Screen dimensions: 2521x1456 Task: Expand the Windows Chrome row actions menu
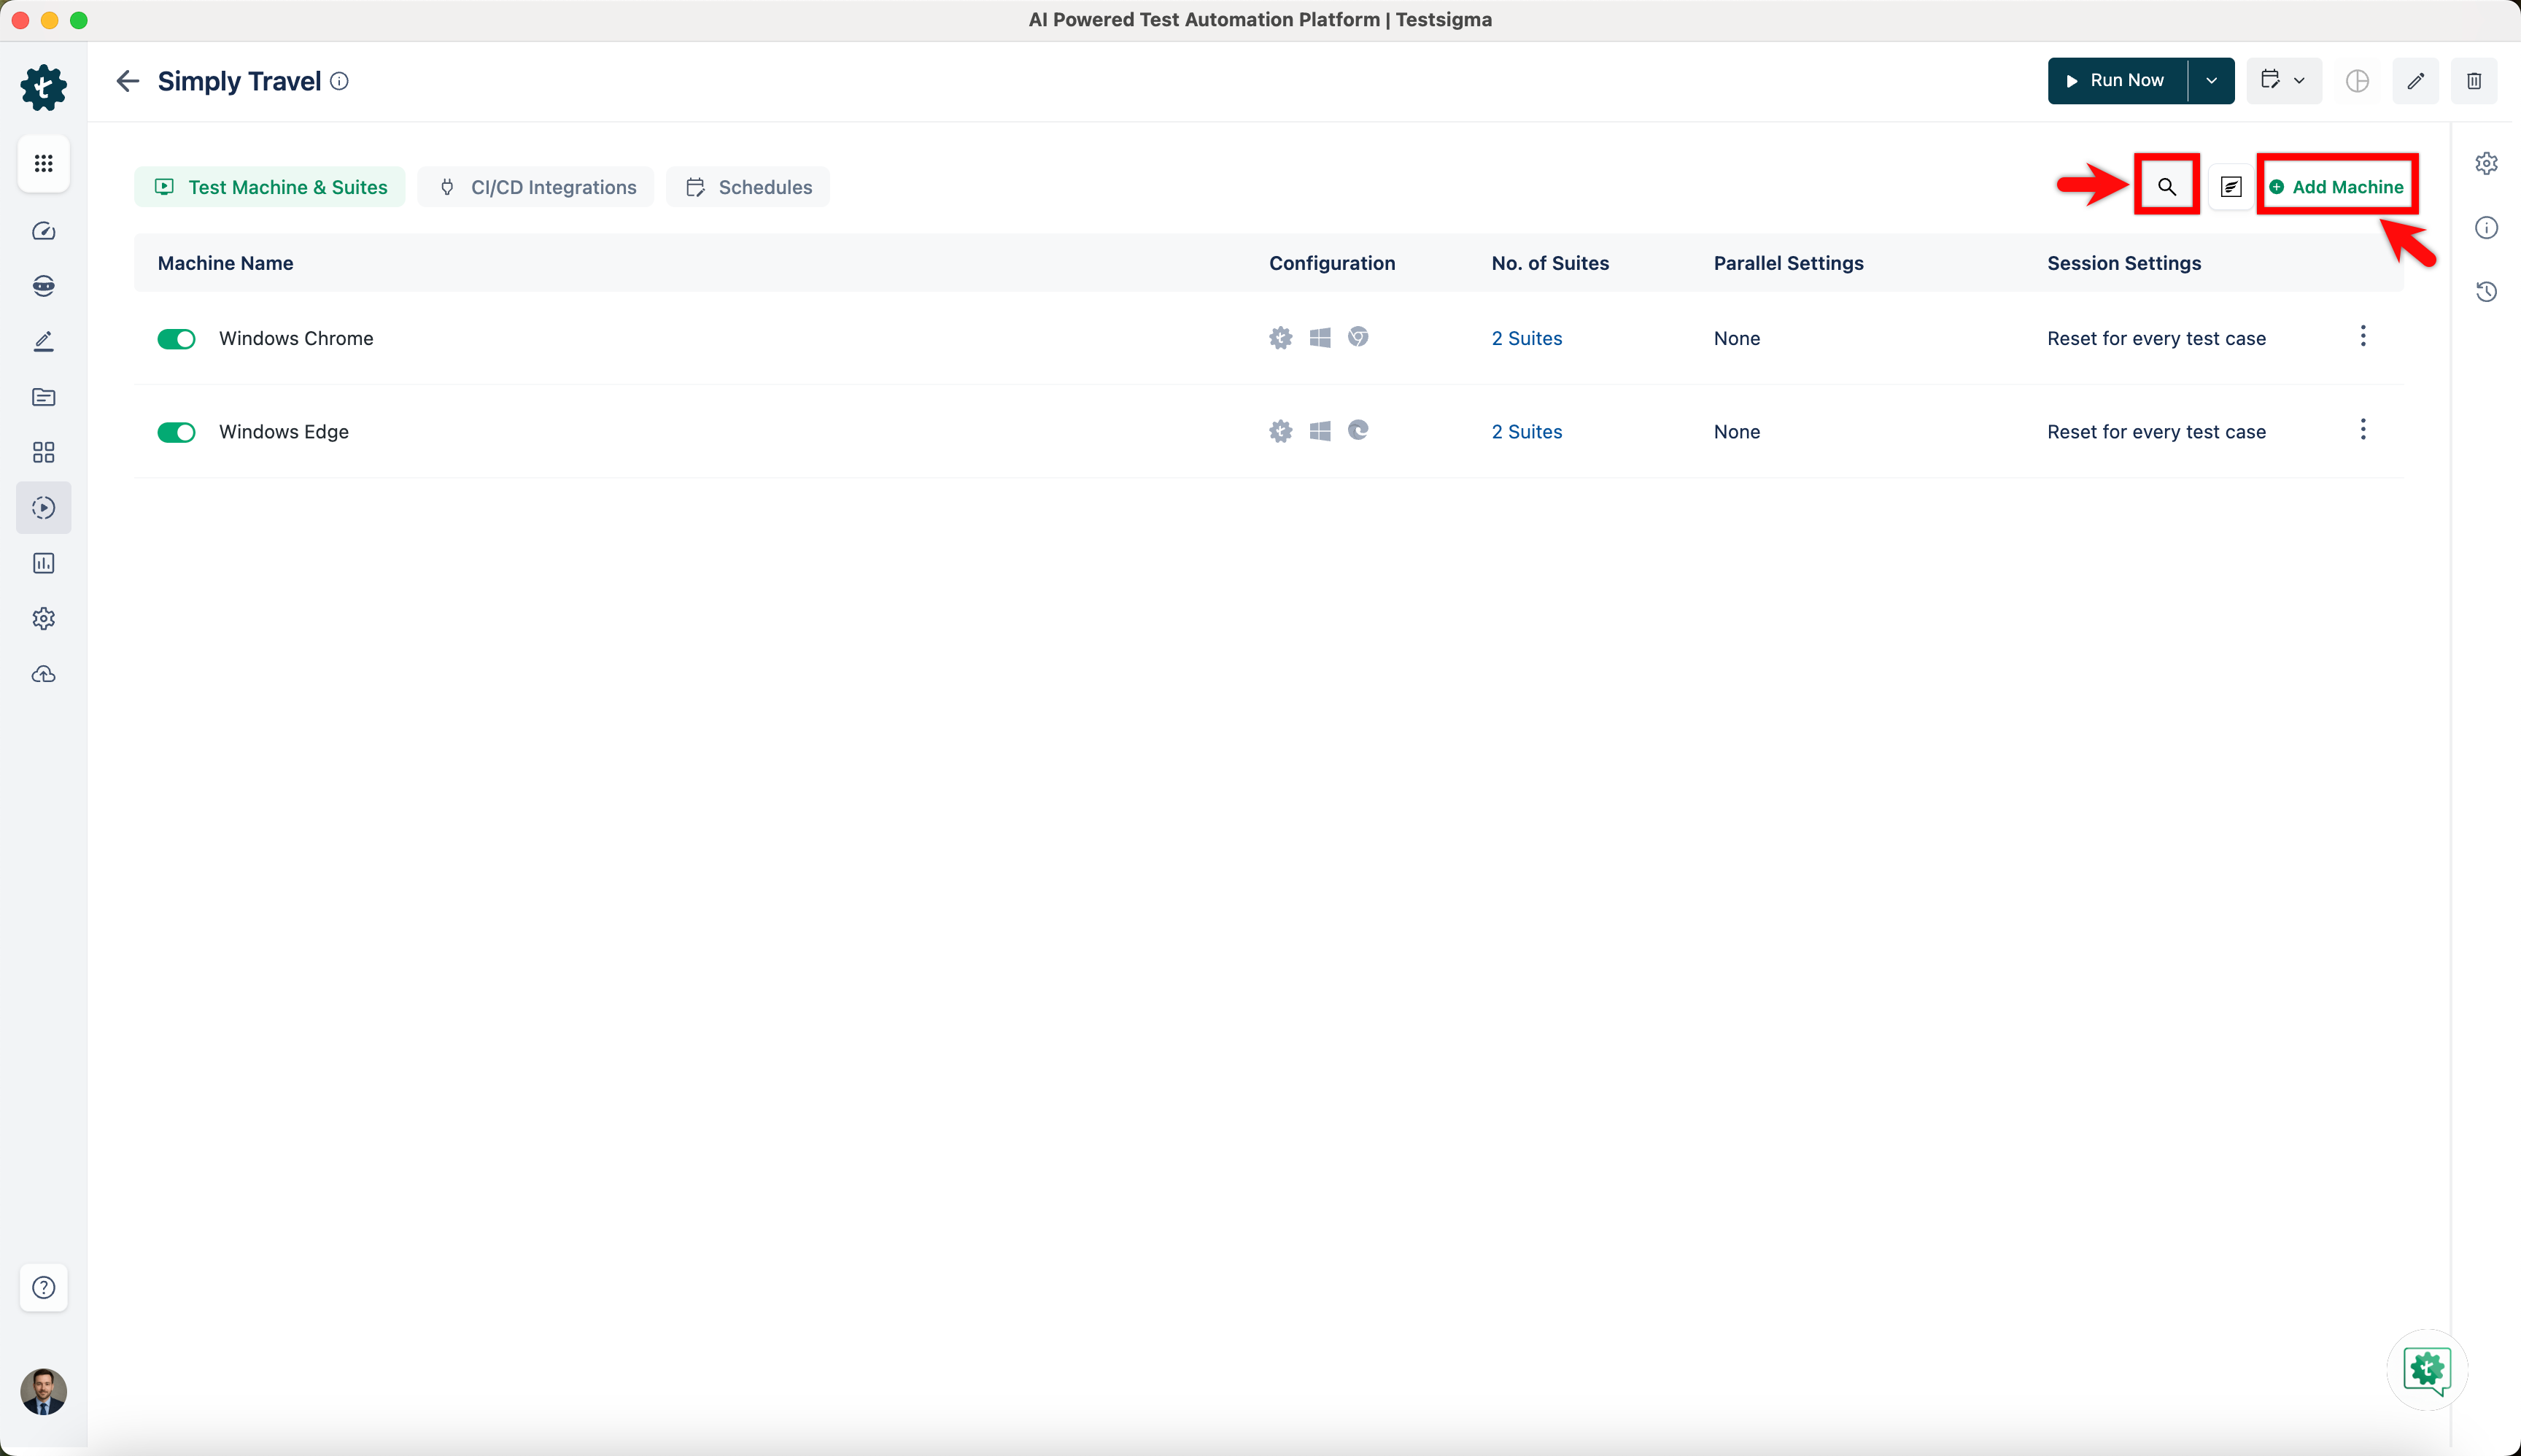tap(2362, 338)
